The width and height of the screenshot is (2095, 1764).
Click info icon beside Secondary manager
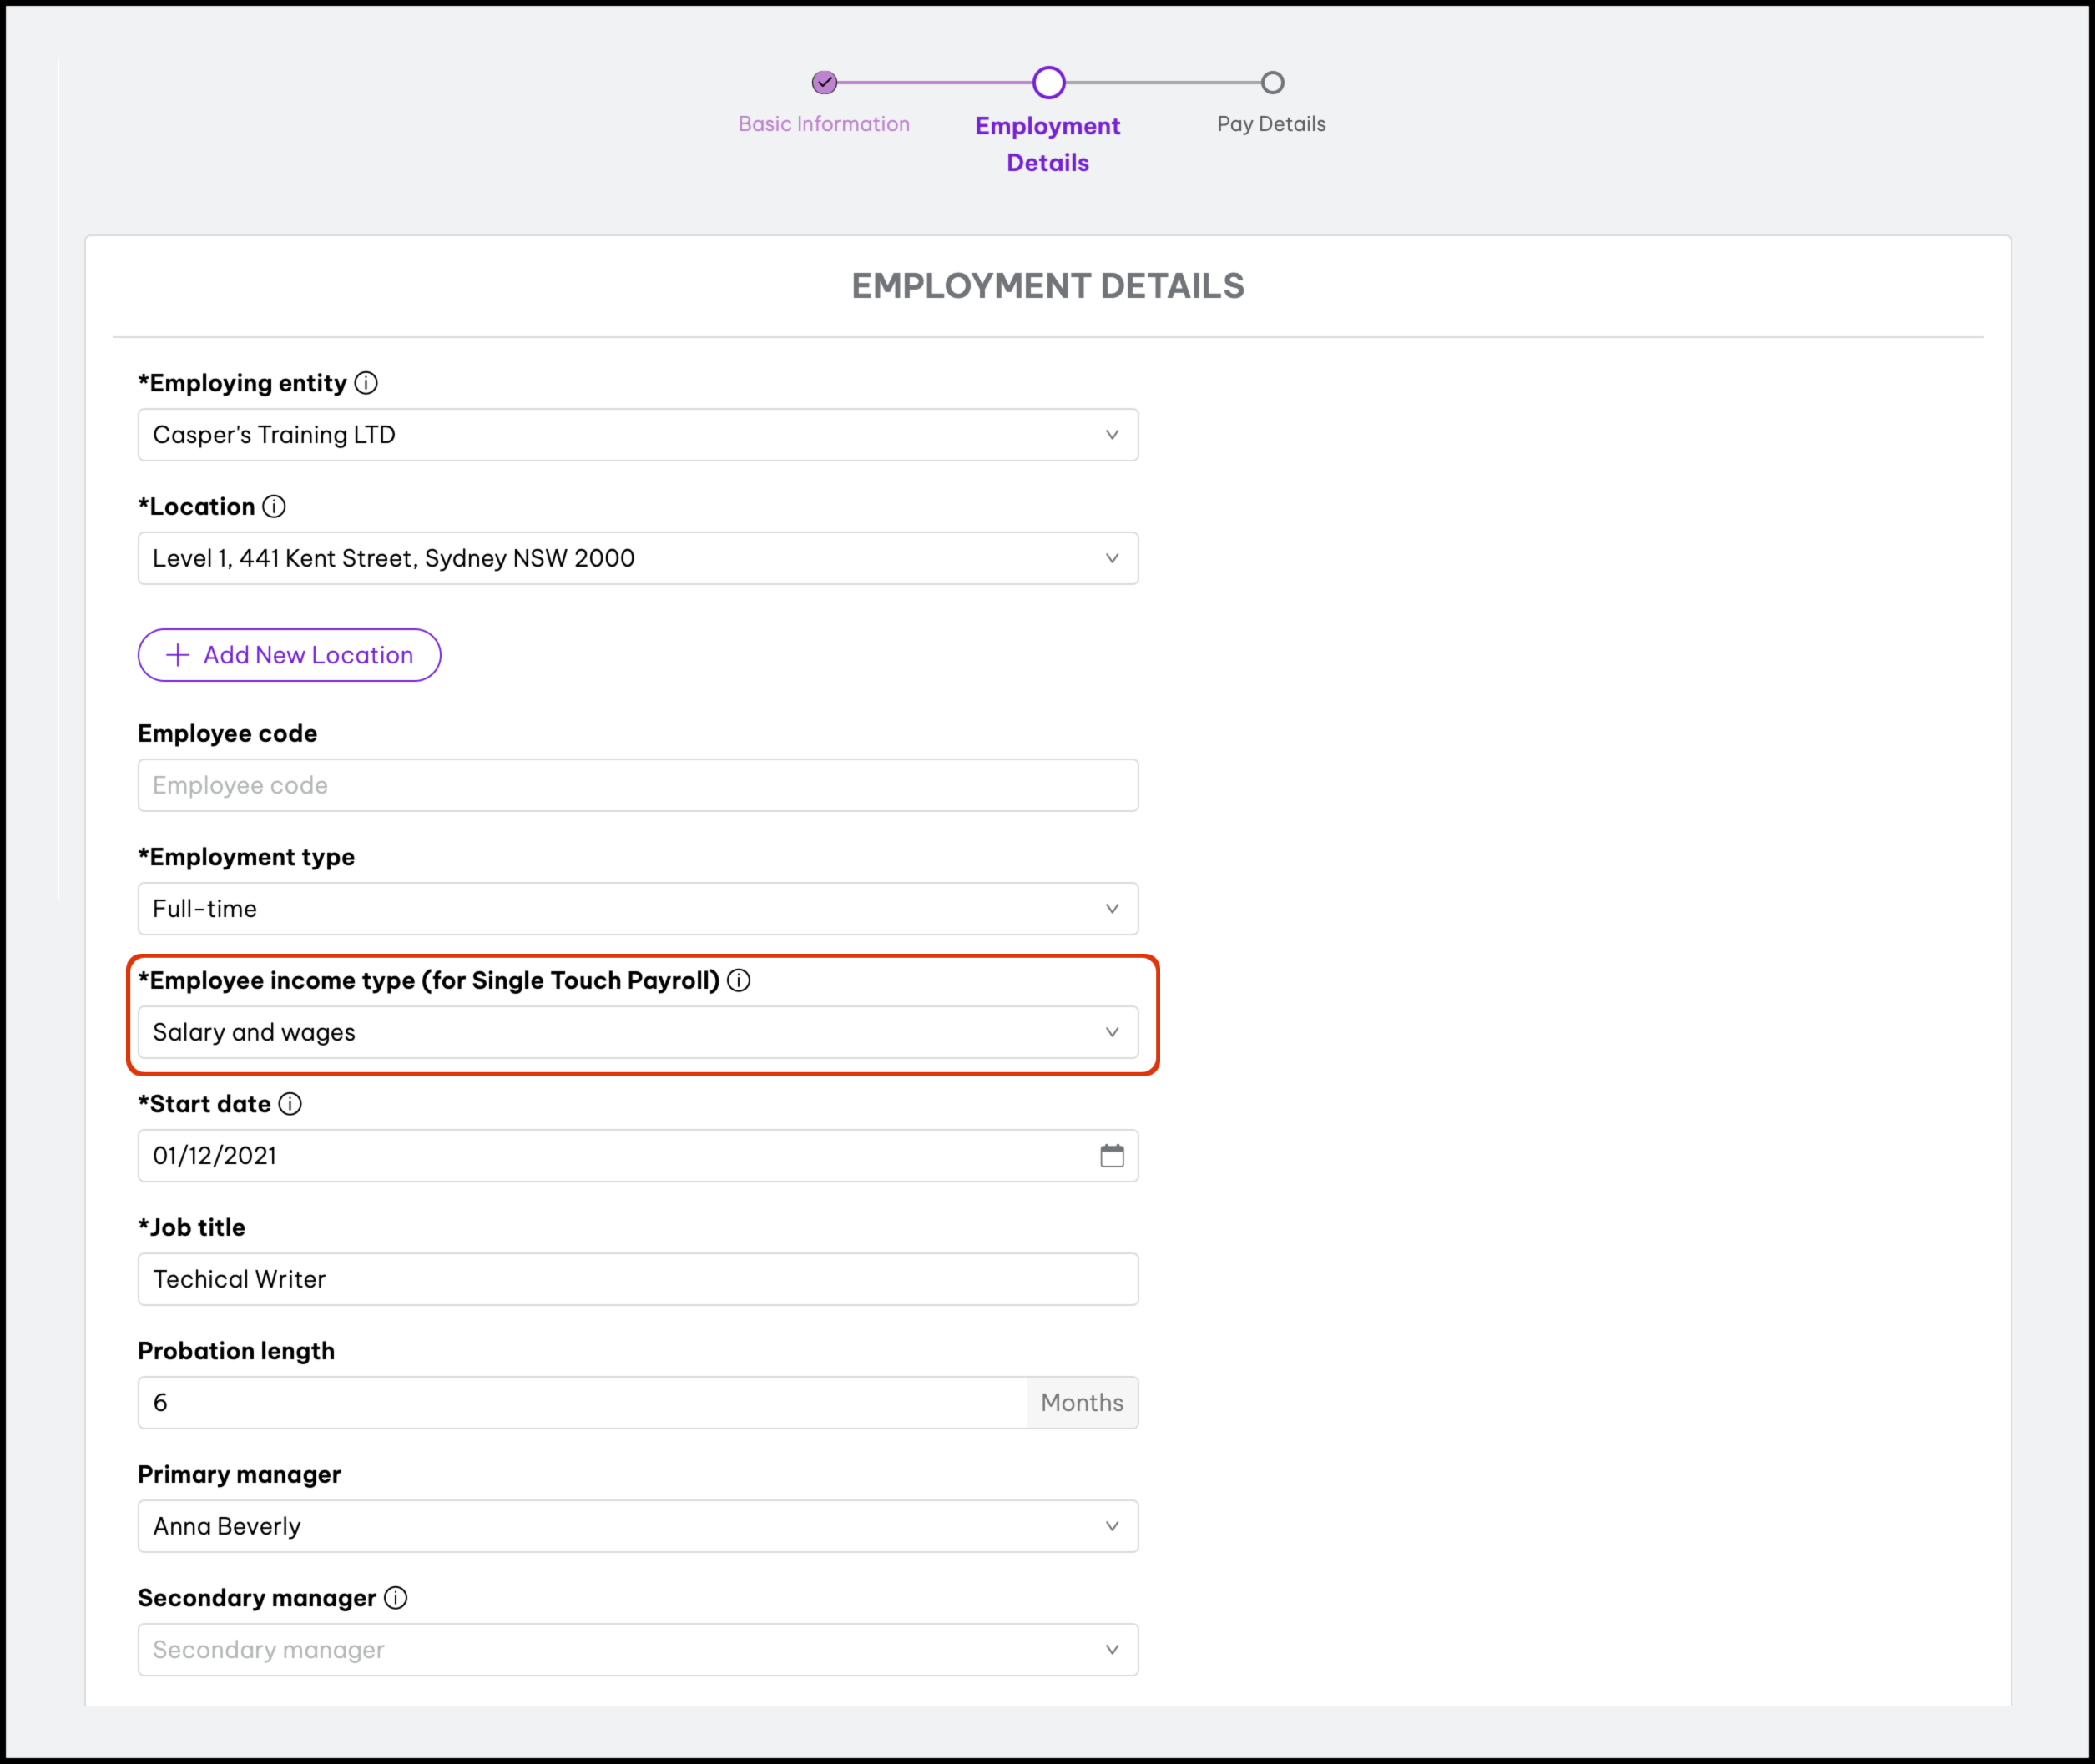[x=396, y=1598]
